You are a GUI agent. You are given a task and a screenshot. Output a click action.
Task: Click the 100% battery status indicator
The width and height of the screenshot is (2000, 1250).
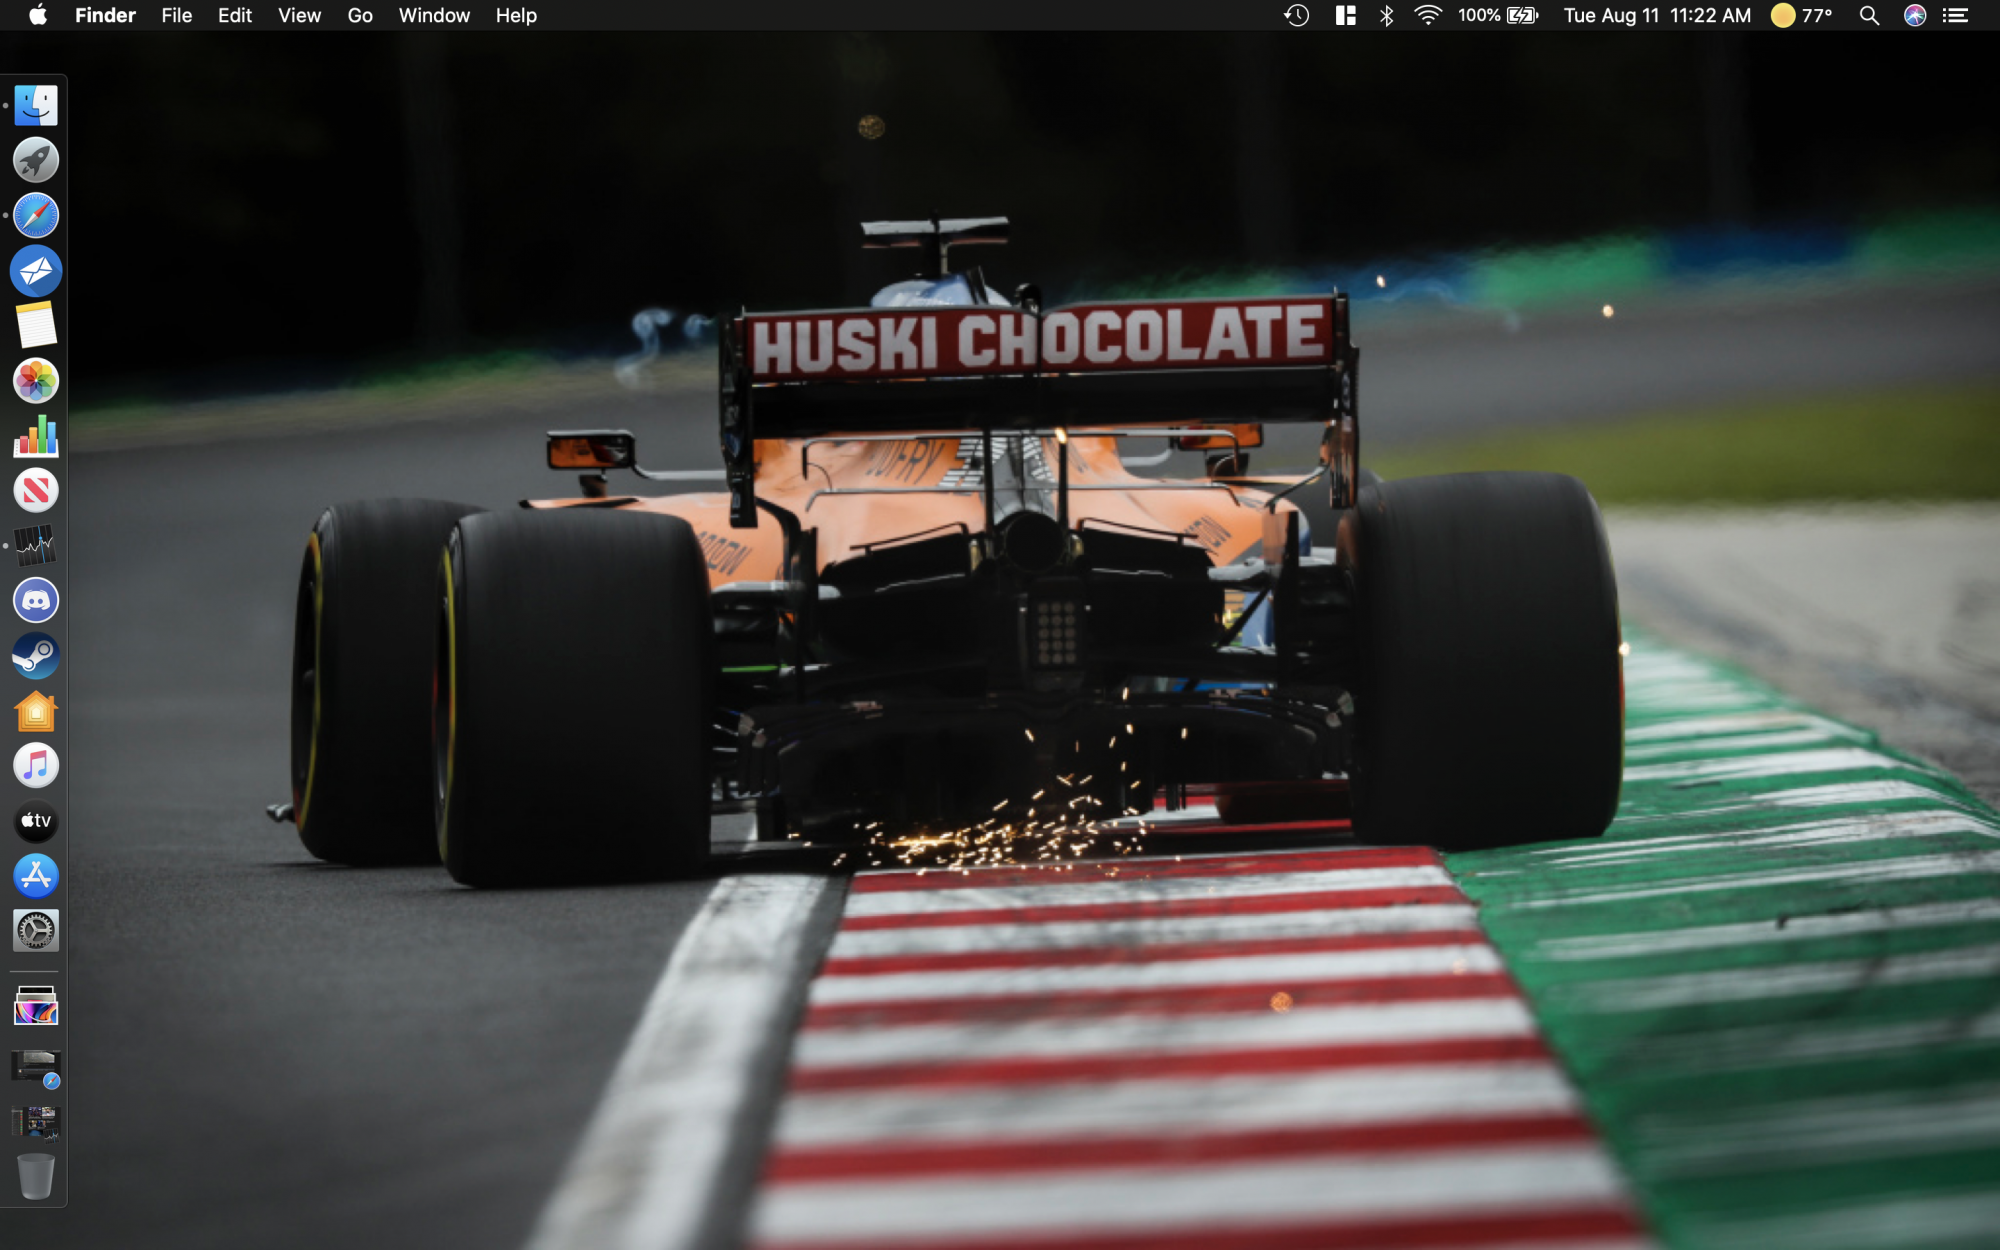tap(1498, 15)
